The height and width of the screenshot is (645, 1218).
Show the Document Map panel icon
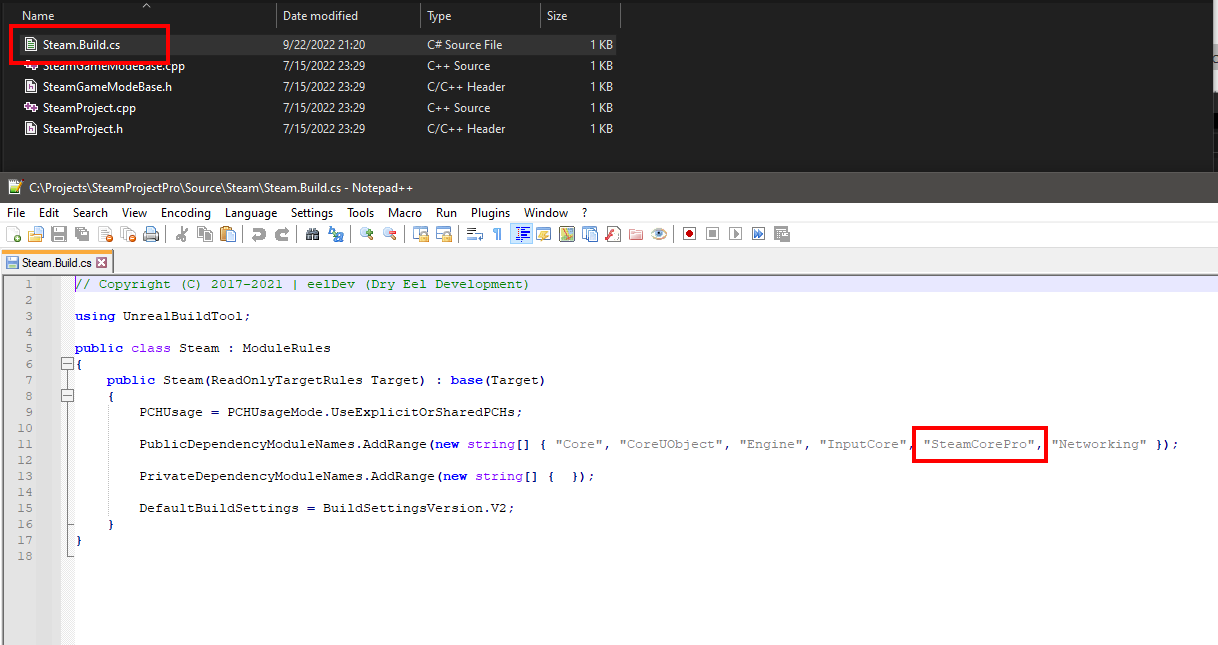[567, 234]
